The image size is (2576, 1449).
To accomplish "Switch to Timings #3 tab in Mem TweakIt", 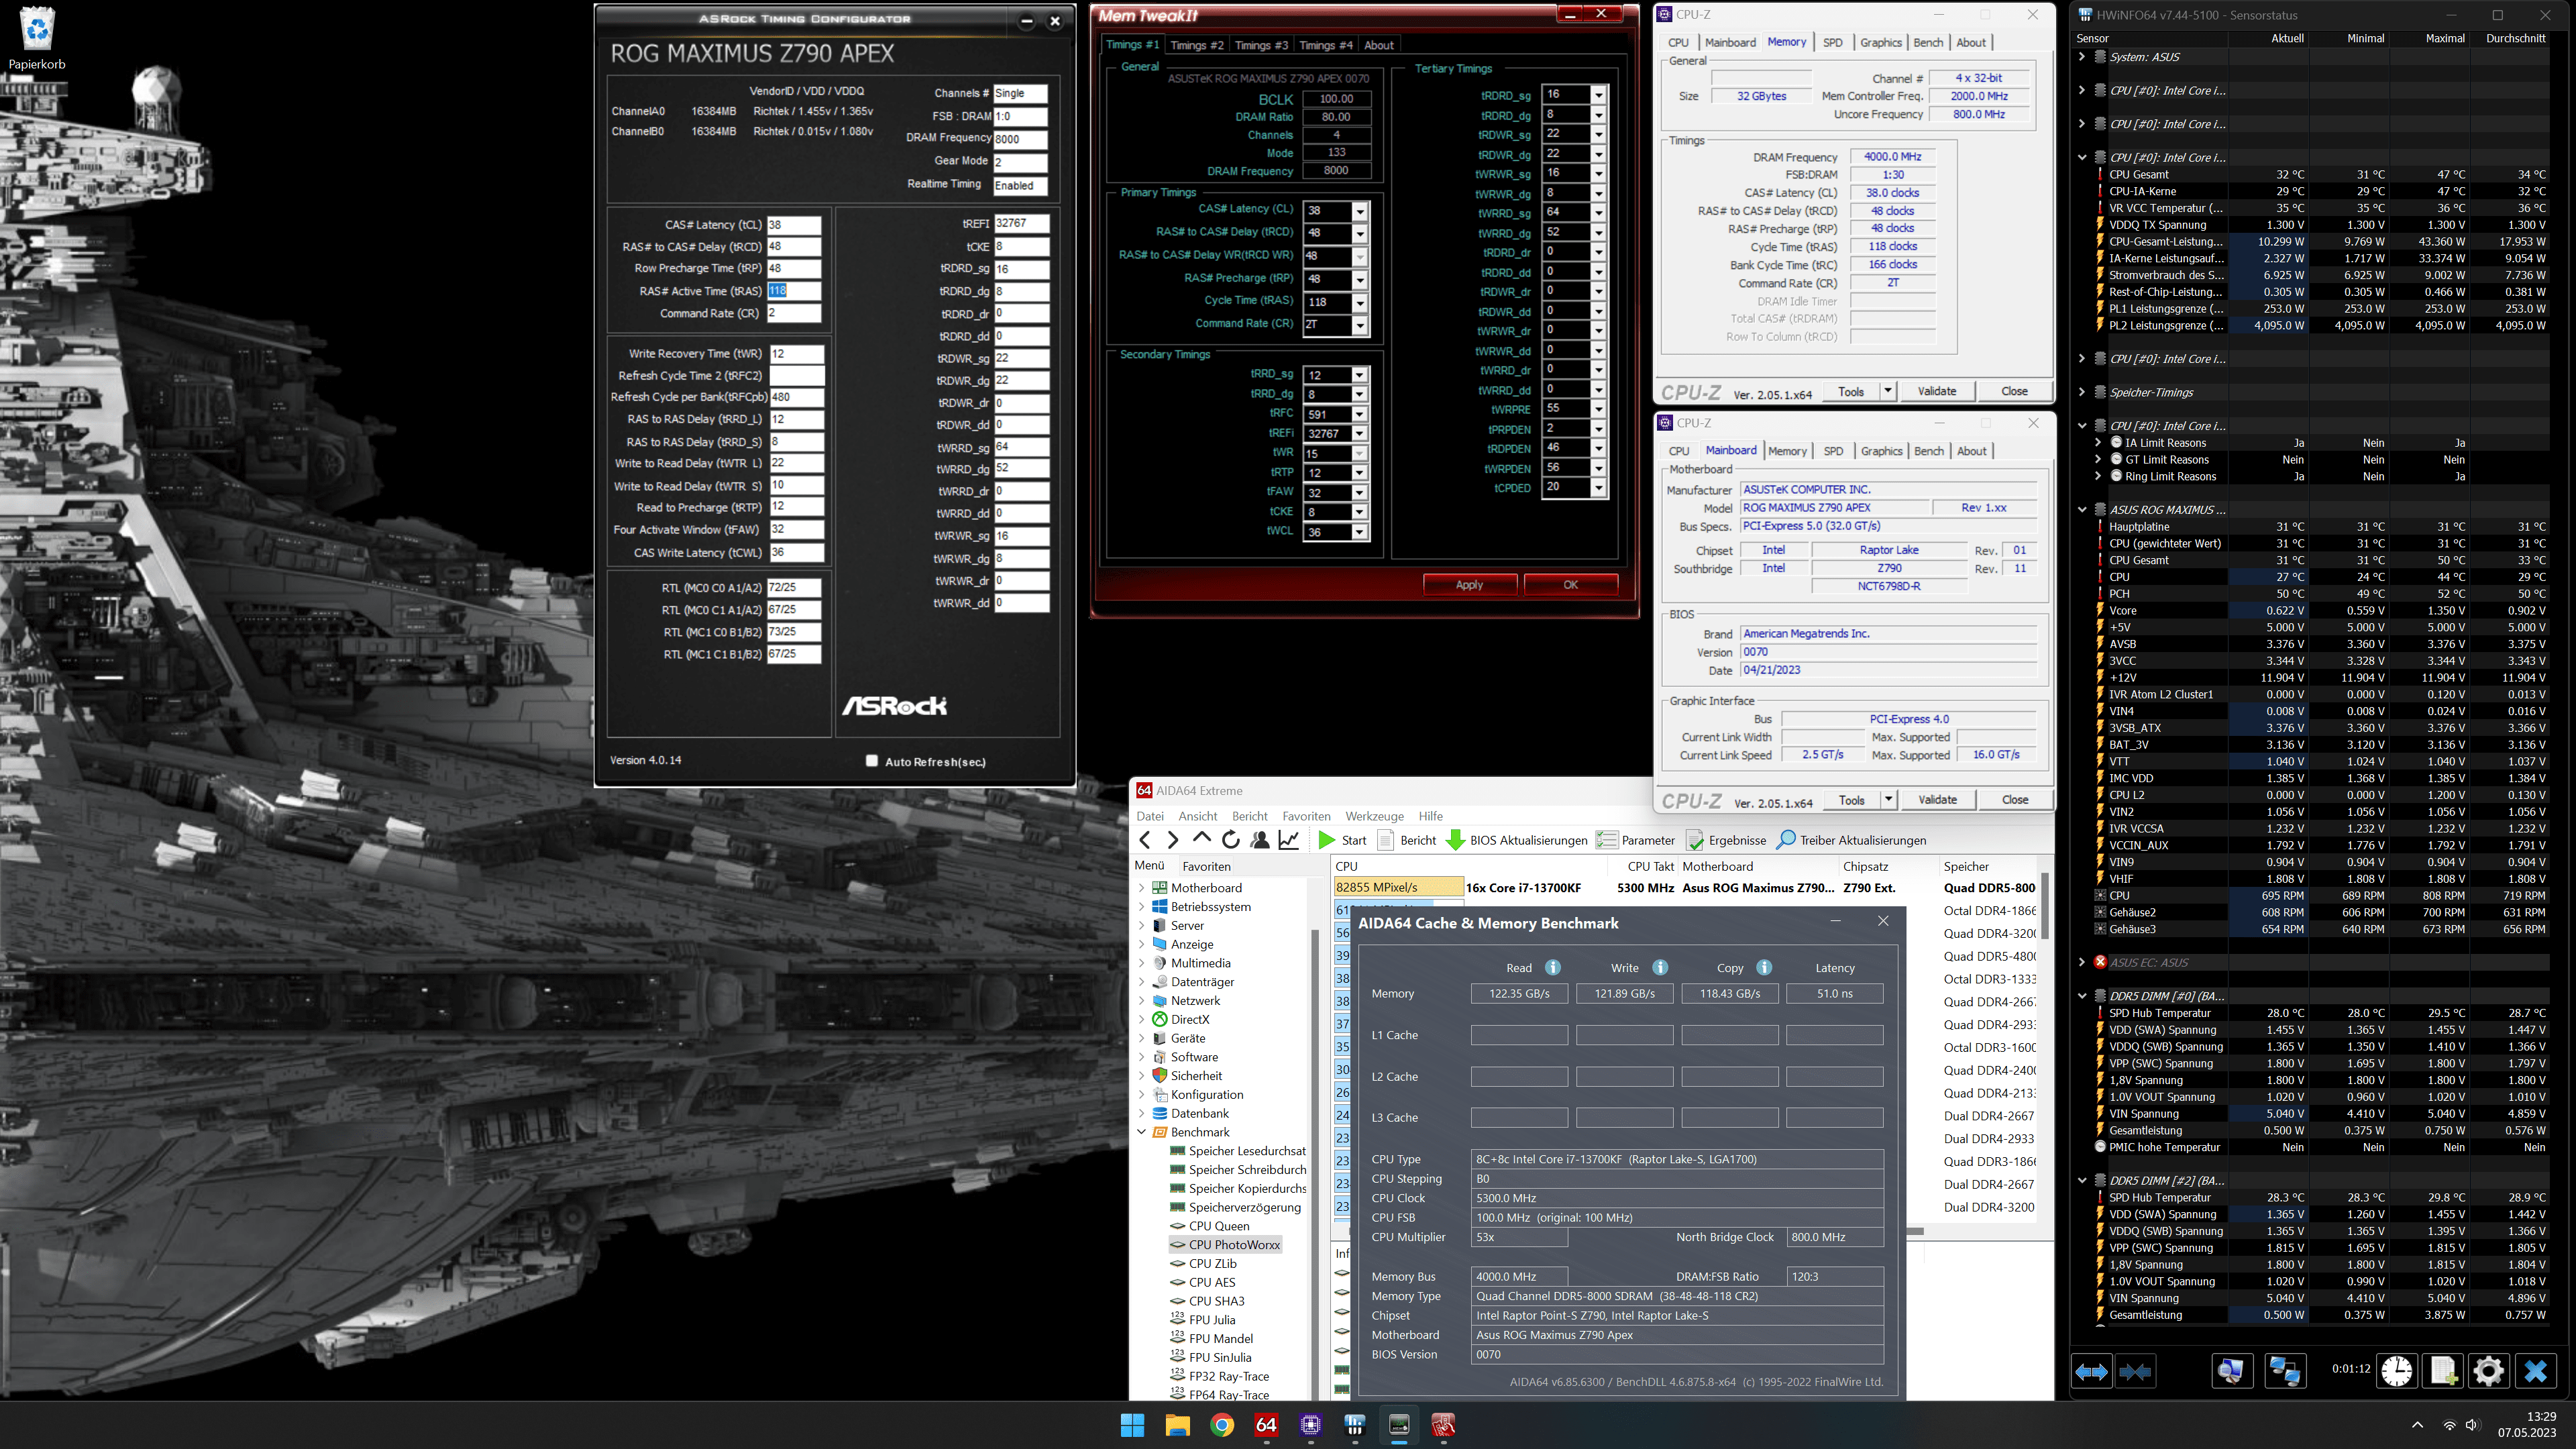I will [1261, 45].
